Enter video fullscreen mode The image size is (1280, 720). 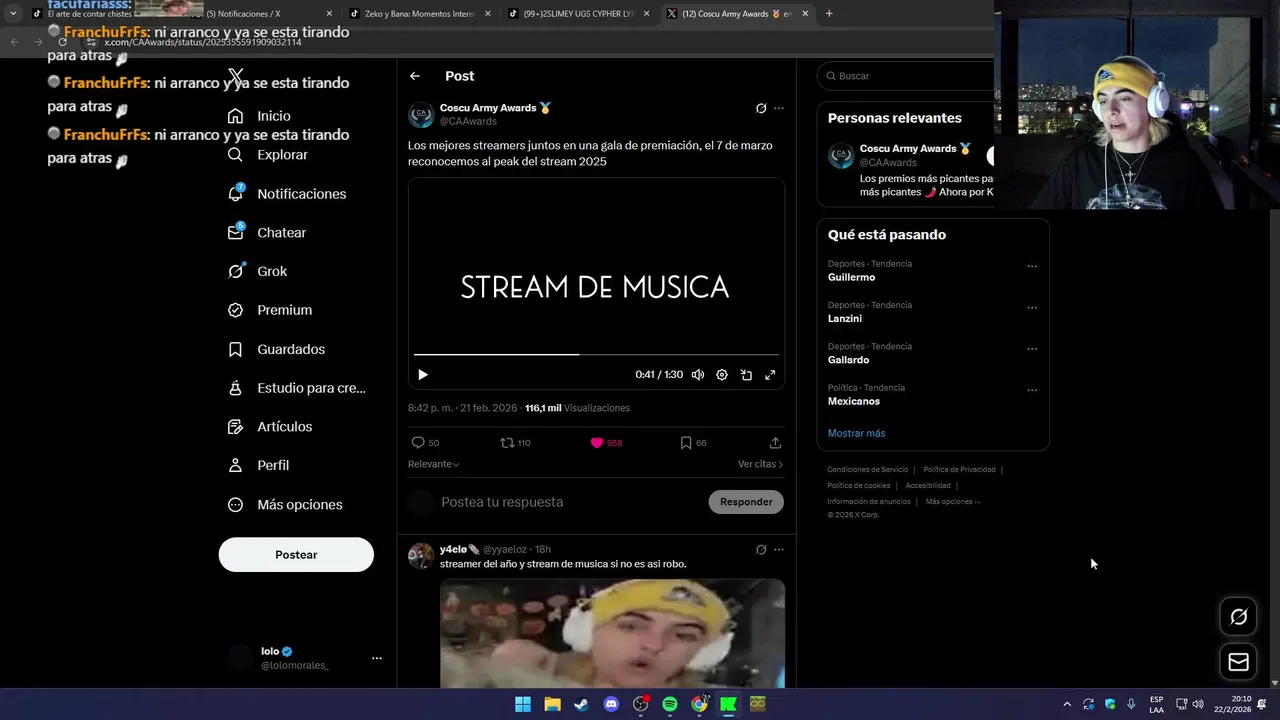pyautogui.click(x=770, y=375)
